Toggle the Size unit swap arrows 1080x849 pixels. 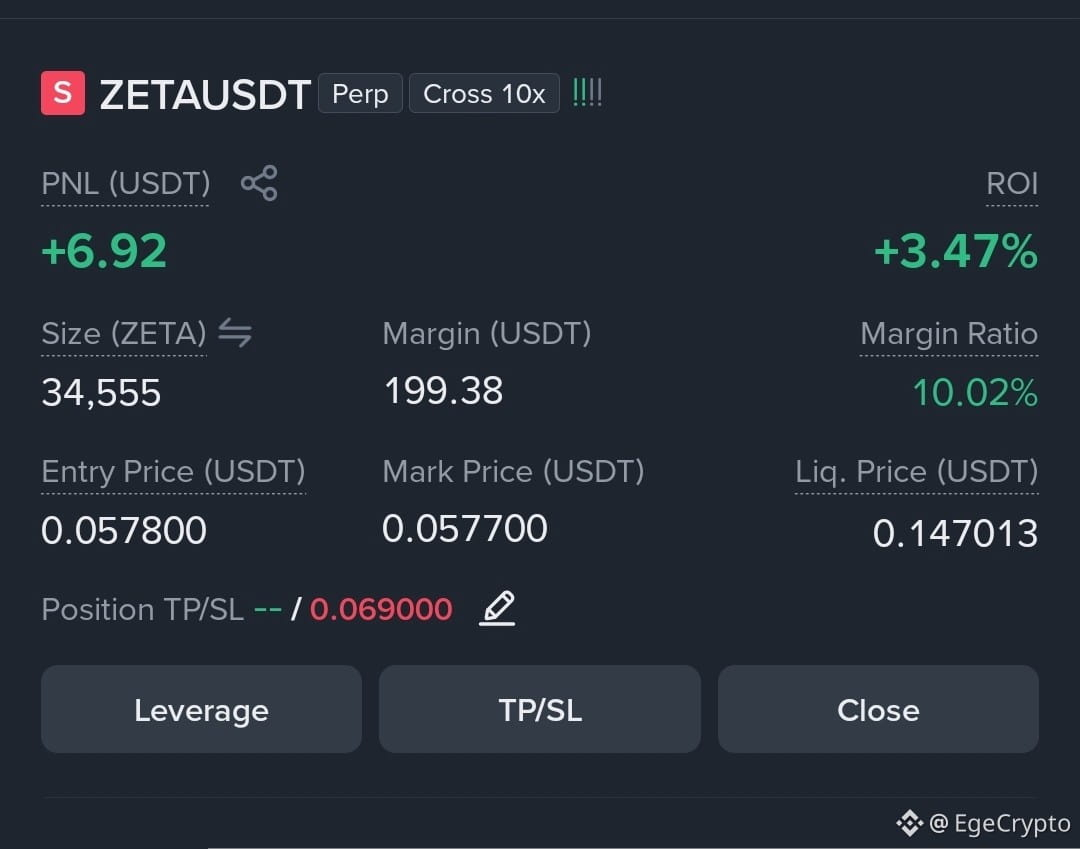[235, 333]
